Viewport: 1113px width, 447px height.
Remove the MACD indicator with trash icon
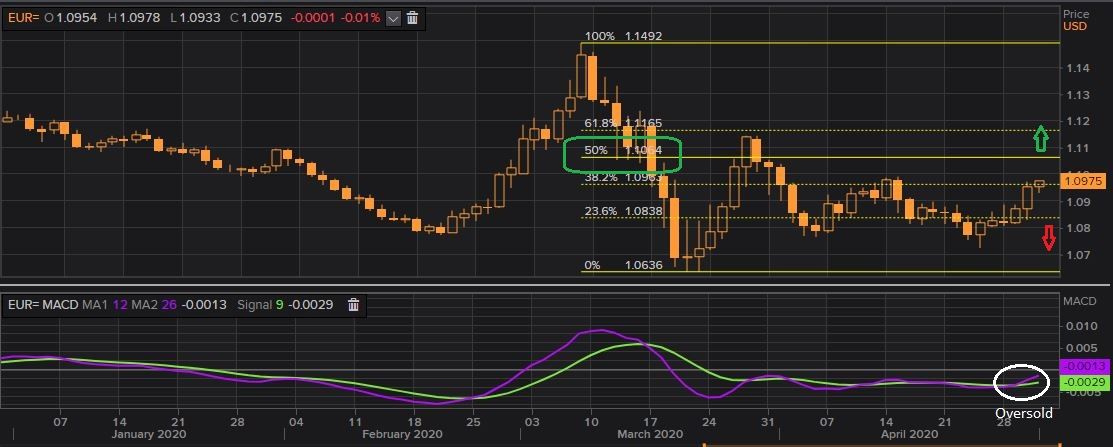click(x=353, y=305)
